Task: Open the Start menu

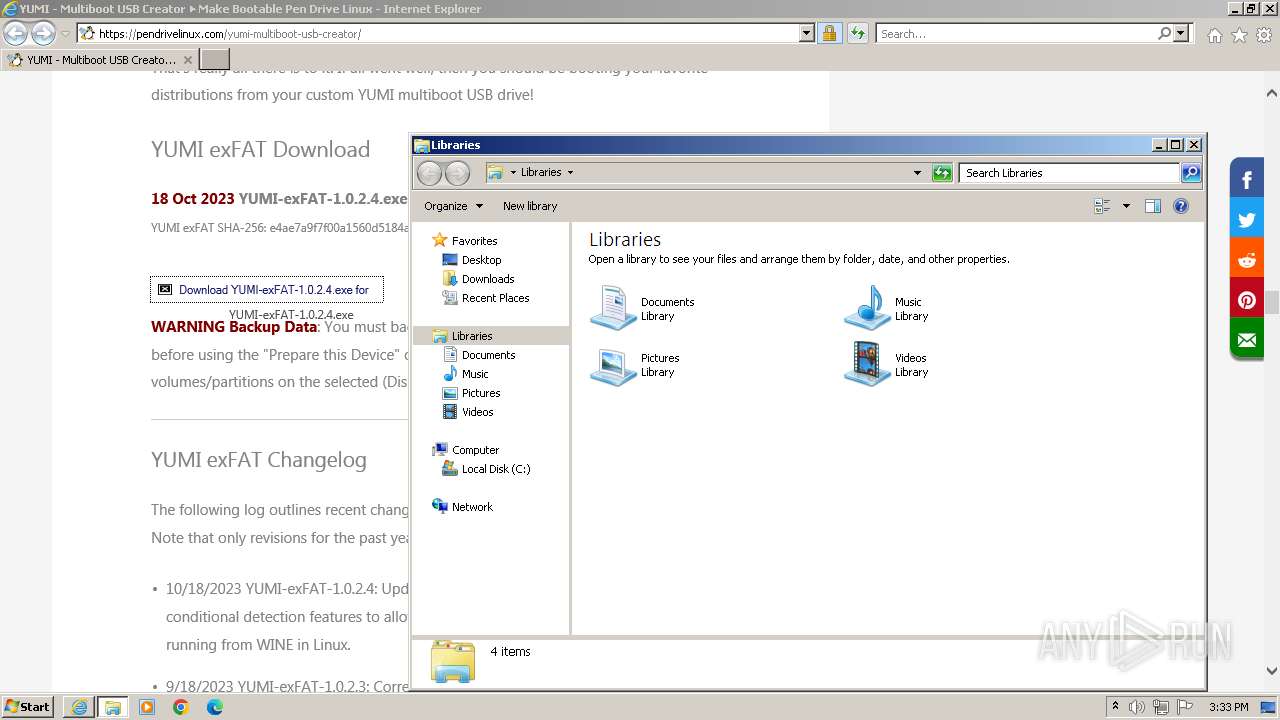Action: (28, 707)
